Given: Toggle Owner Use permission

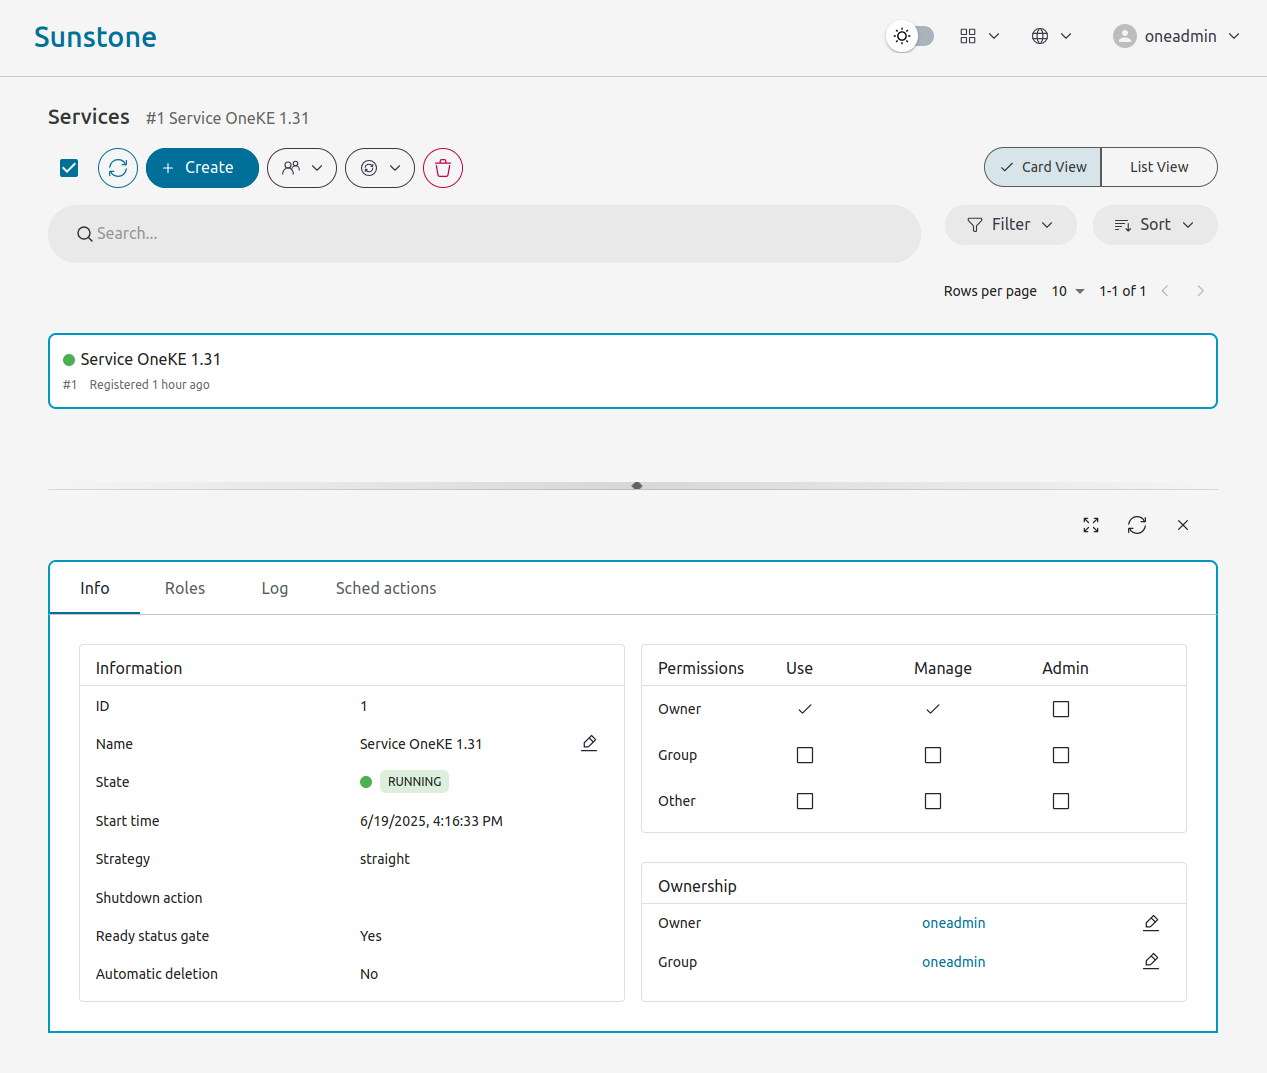Looking at the screenshot, I should click(x=805, y=709).
